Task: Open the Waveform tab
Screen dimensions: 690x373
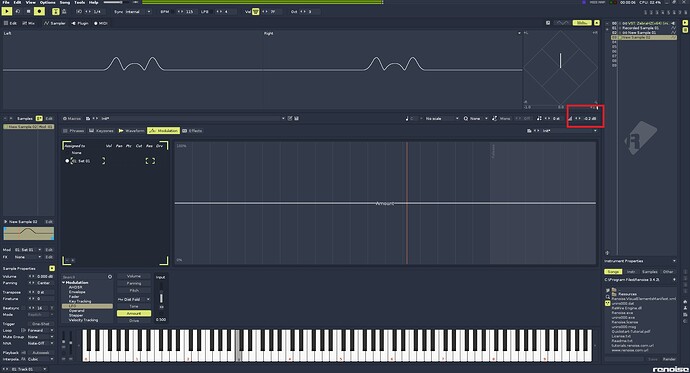Action: click(132, 131)
